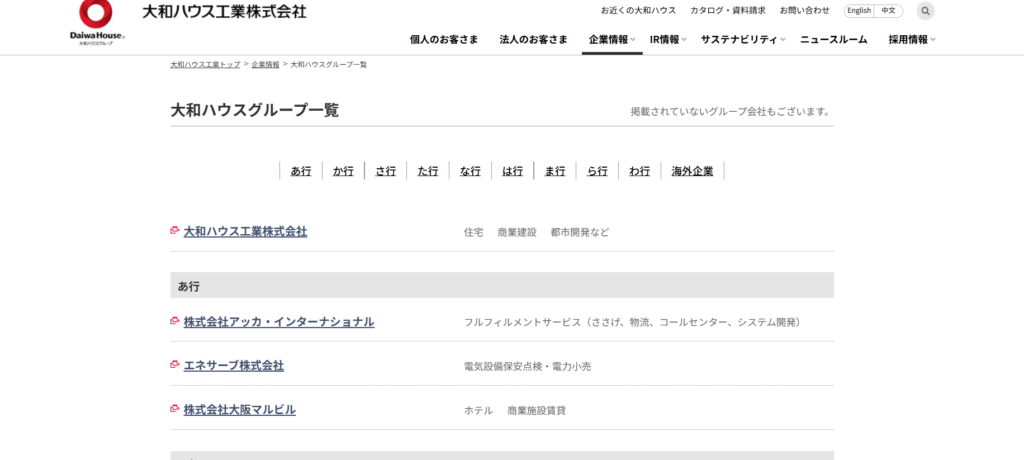Jump to the か行 section

(x=343, y=171)
